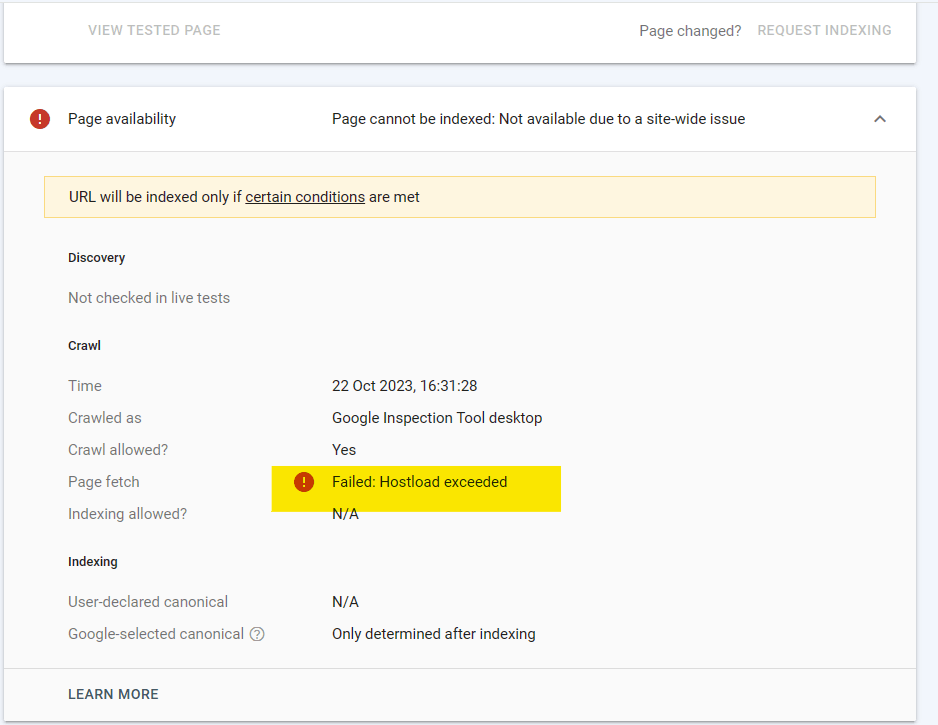Click the REQUEST INDEXING button
This screenshot has height=725, width=938.
click(x=824, y=30)
